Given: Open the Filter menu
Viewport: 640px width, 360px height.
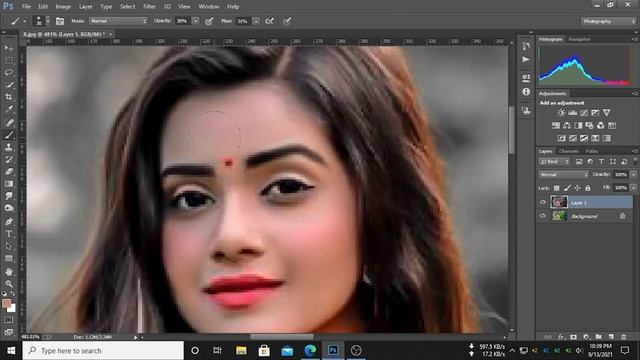Looking at the screenshot, I should pos(149,7).
